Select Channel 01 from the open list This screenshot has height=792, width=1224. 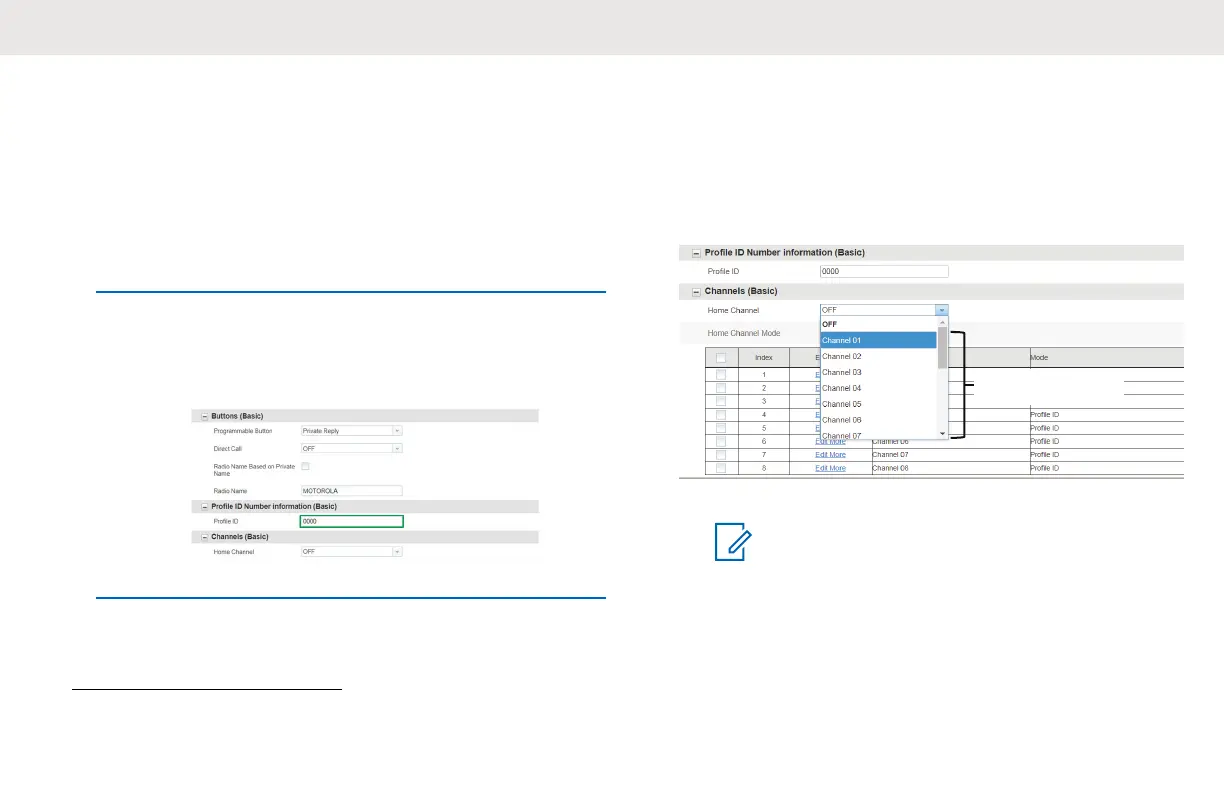[878, 340]
